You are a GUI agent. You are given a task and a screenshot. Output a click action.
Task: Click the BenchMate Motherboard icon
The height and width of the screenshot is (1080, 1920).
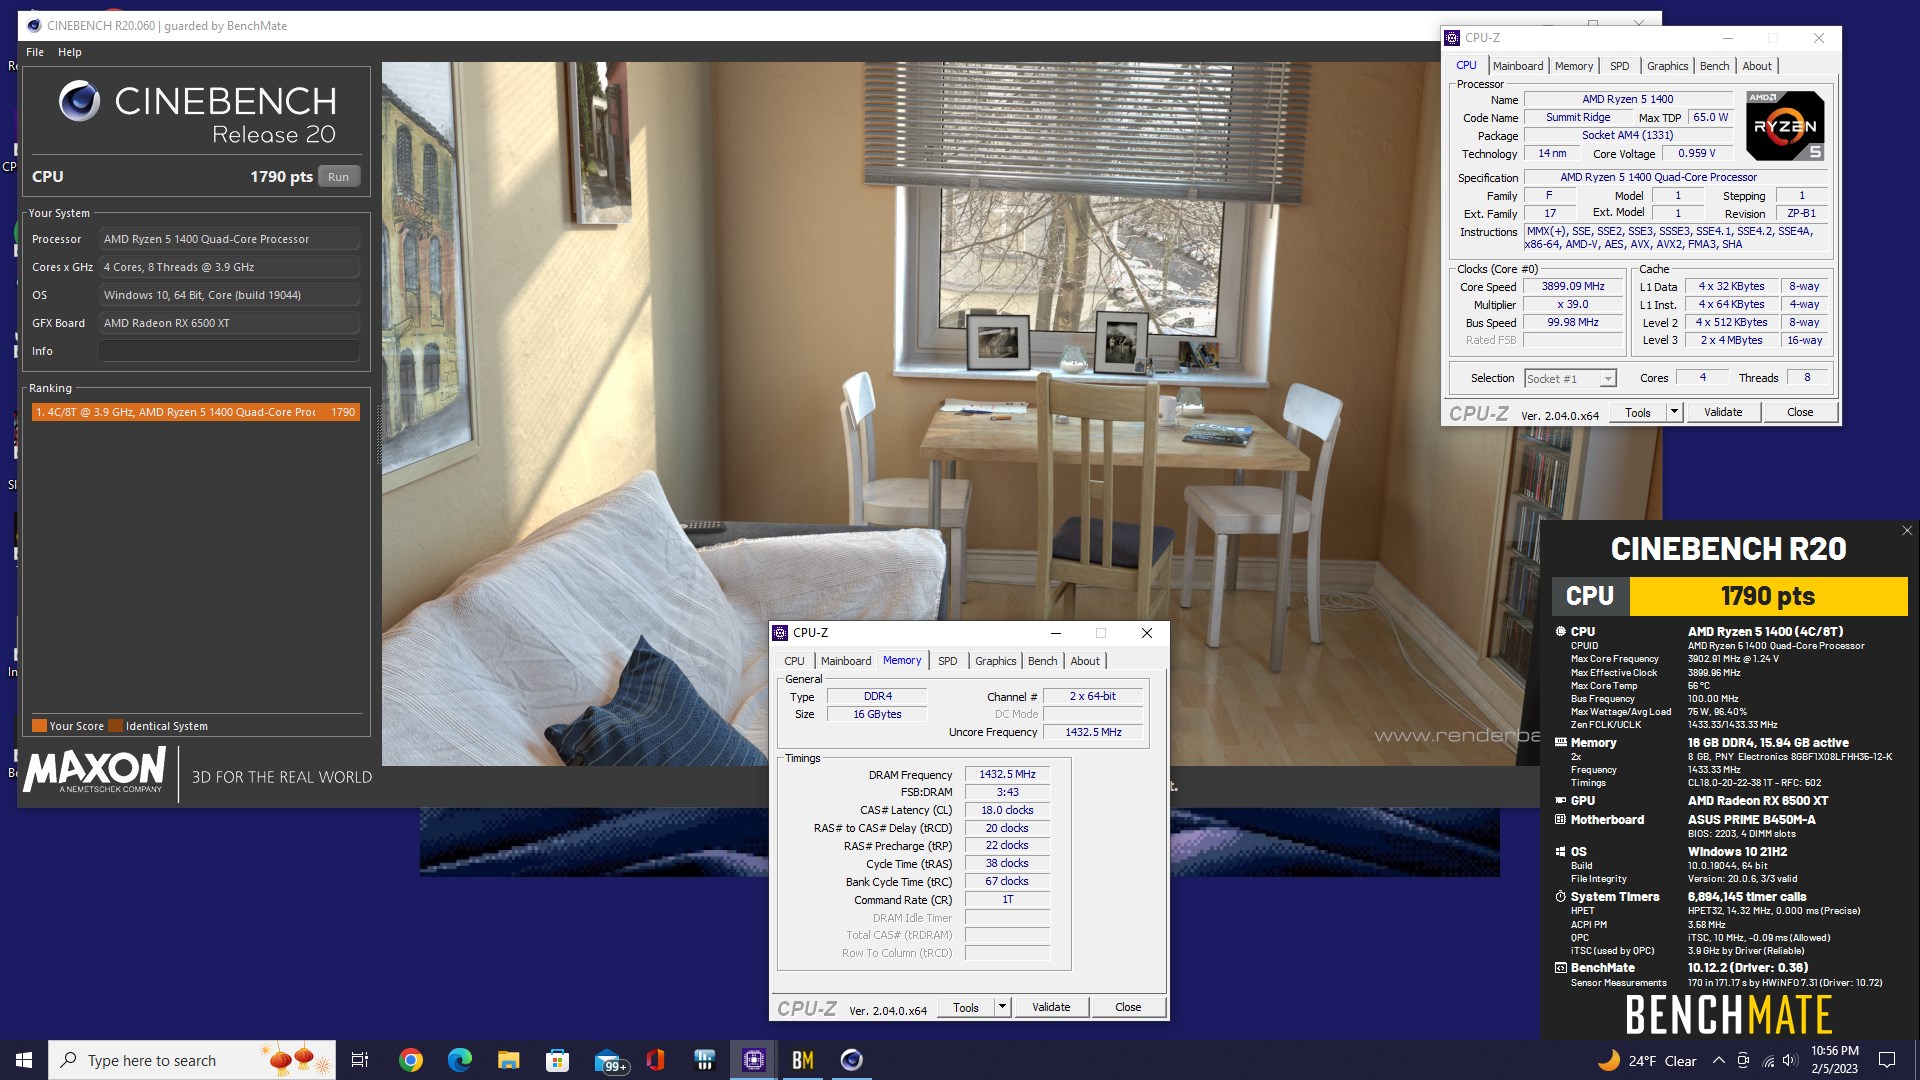click(1561, 819)
